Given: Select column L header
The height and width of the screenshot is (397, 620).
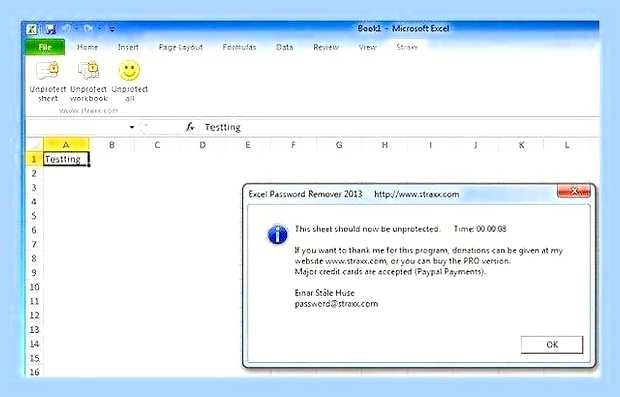Looking at the screenshot, I should tap(567, 145).
